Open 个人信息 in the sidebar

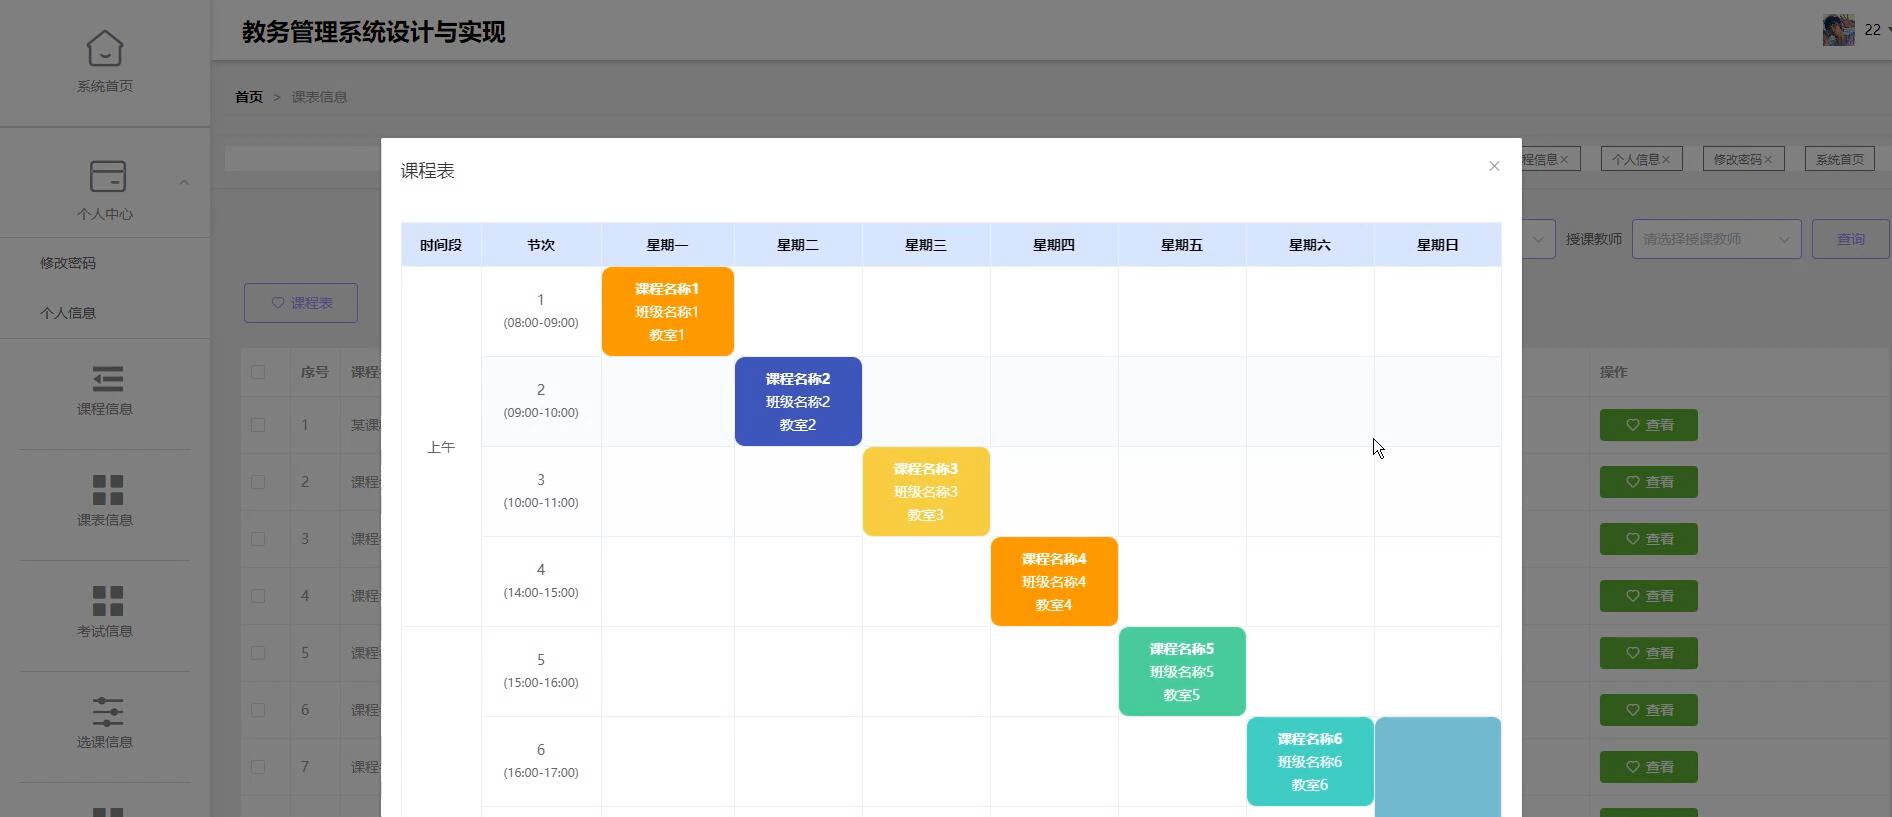click(68, 313)
